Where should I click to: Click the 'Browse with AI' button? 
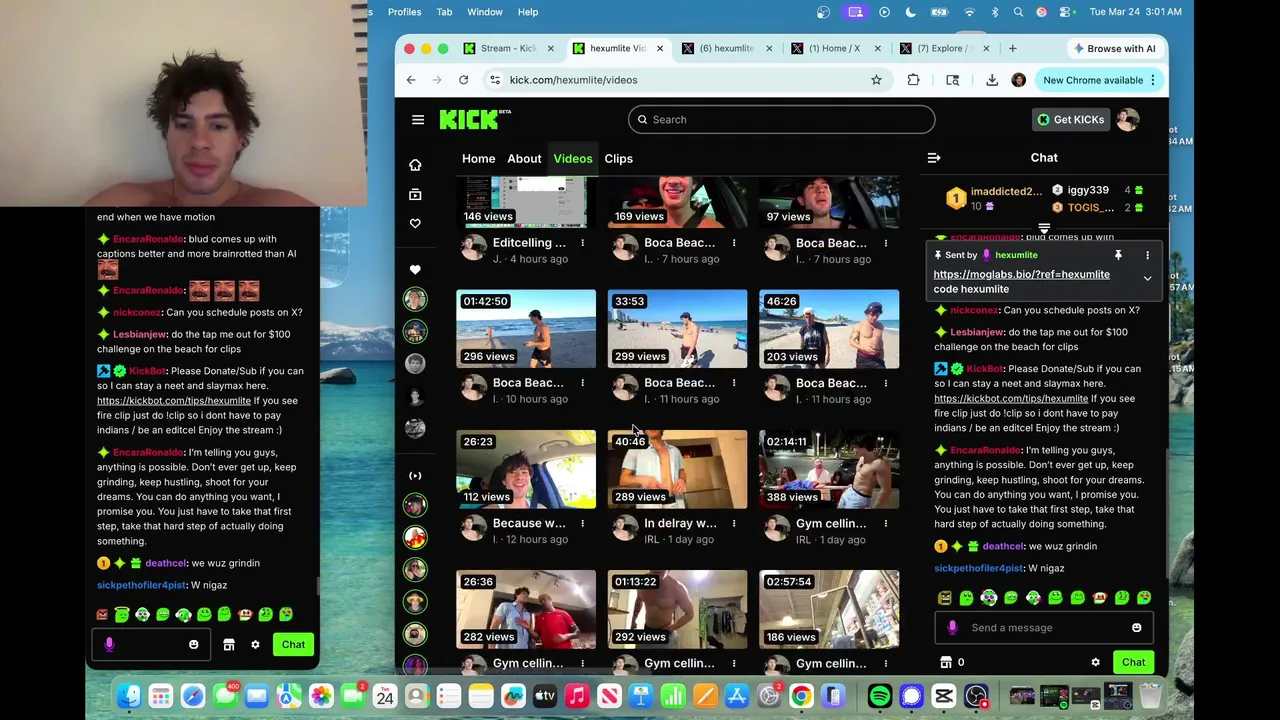point(1113,48)
